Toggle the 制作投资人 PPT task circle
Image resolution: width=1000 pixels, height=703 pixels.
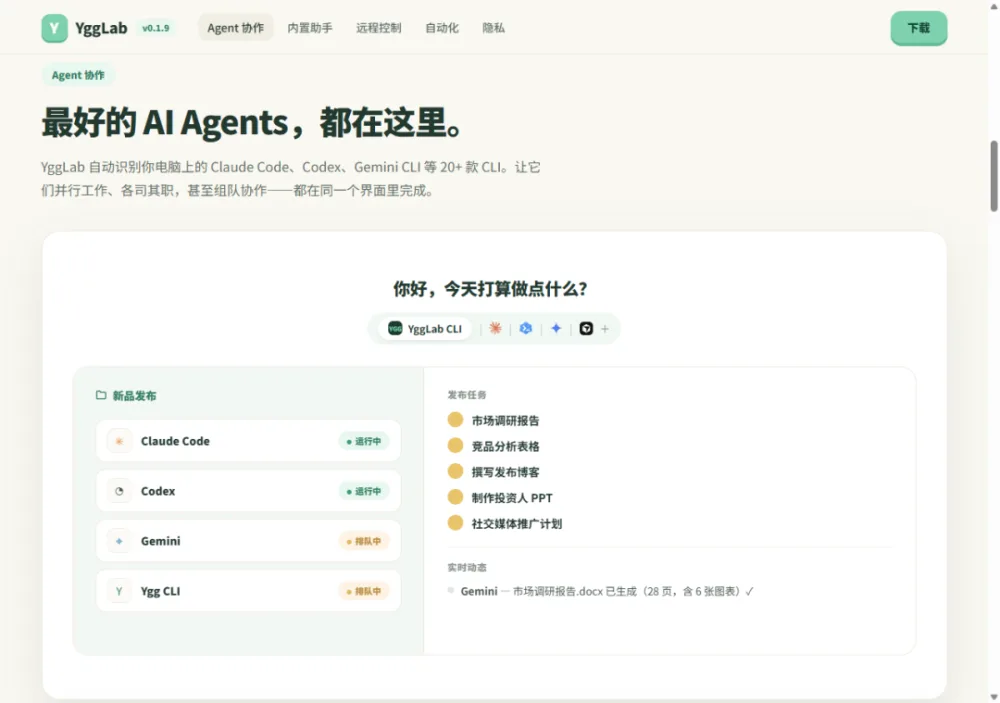pos(455,497)
